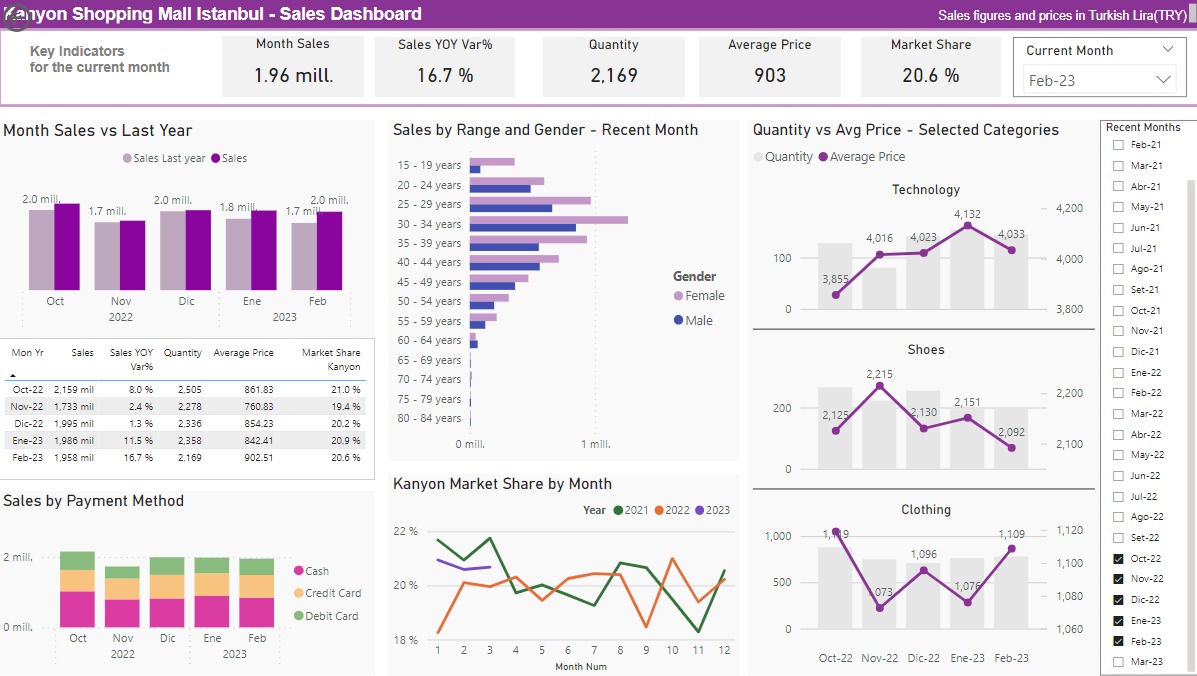Click the Recent Months list scrollbar
Viewport: 1197px width, 676px height.
(x=1189, y=400)
